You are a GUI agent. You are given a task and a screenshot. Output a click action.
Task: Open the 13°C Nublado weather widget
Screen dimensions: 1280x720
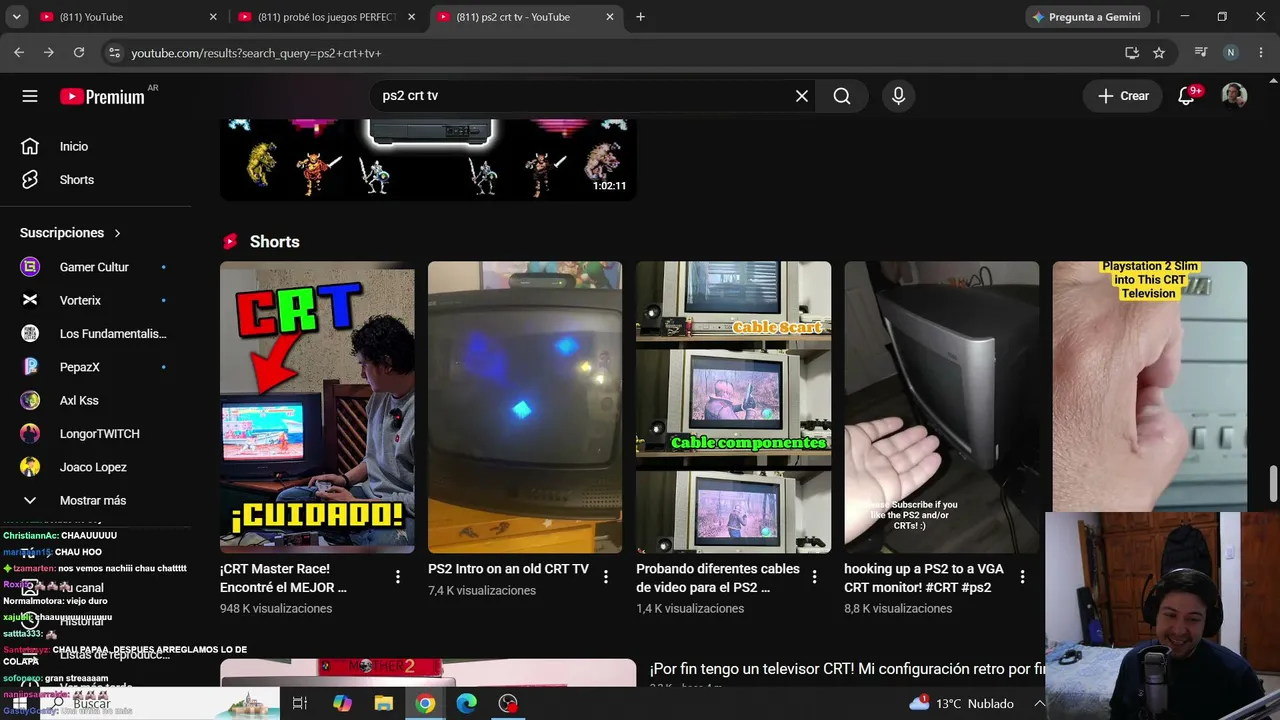pyautogui.click(x=962, y=703)
